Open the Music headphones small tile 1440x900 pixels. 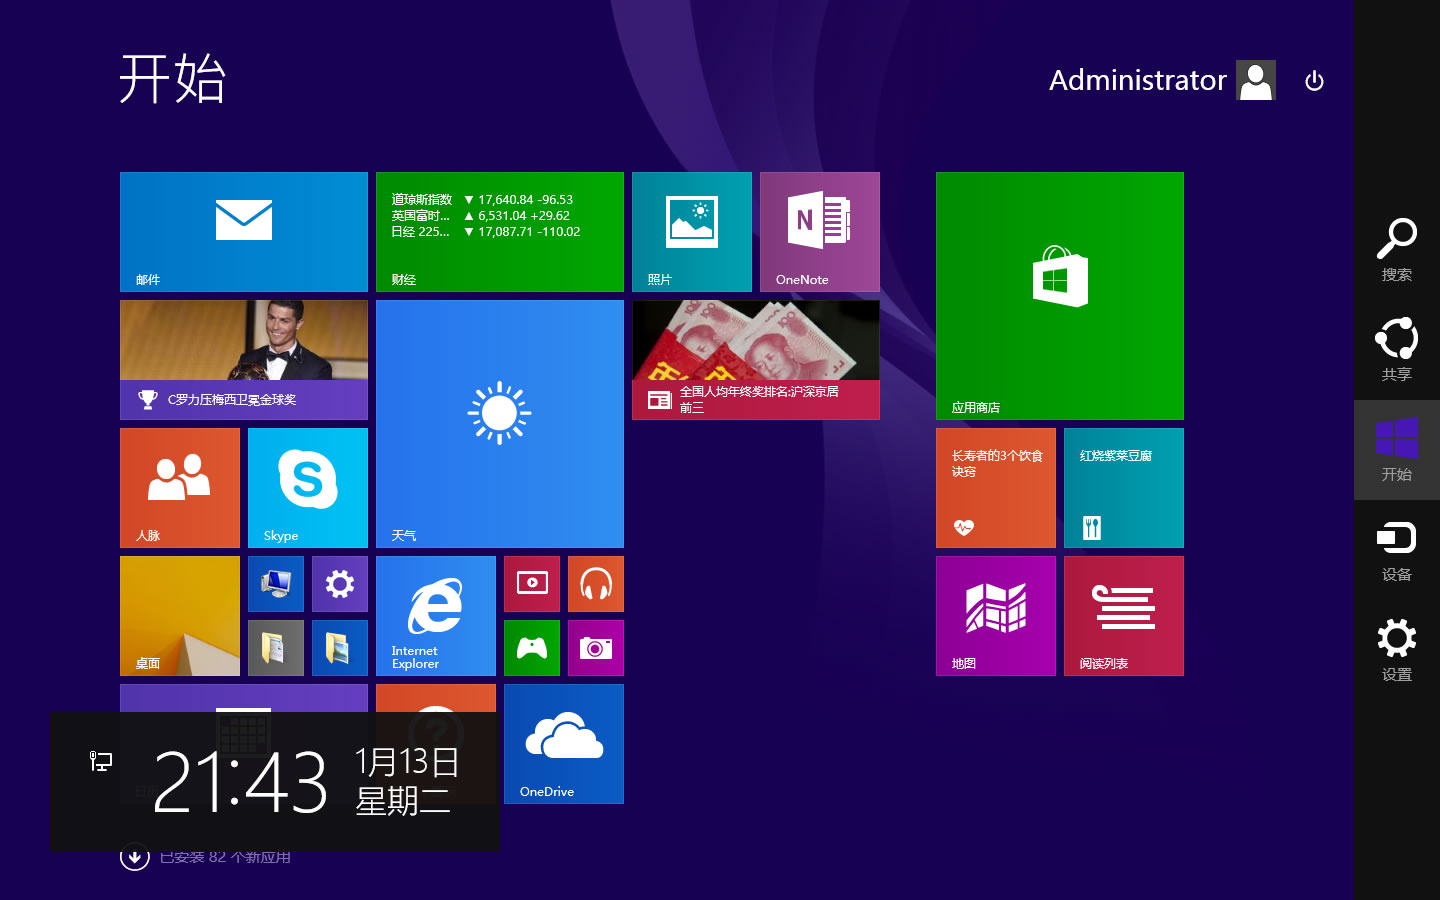(x=596, y=584)
